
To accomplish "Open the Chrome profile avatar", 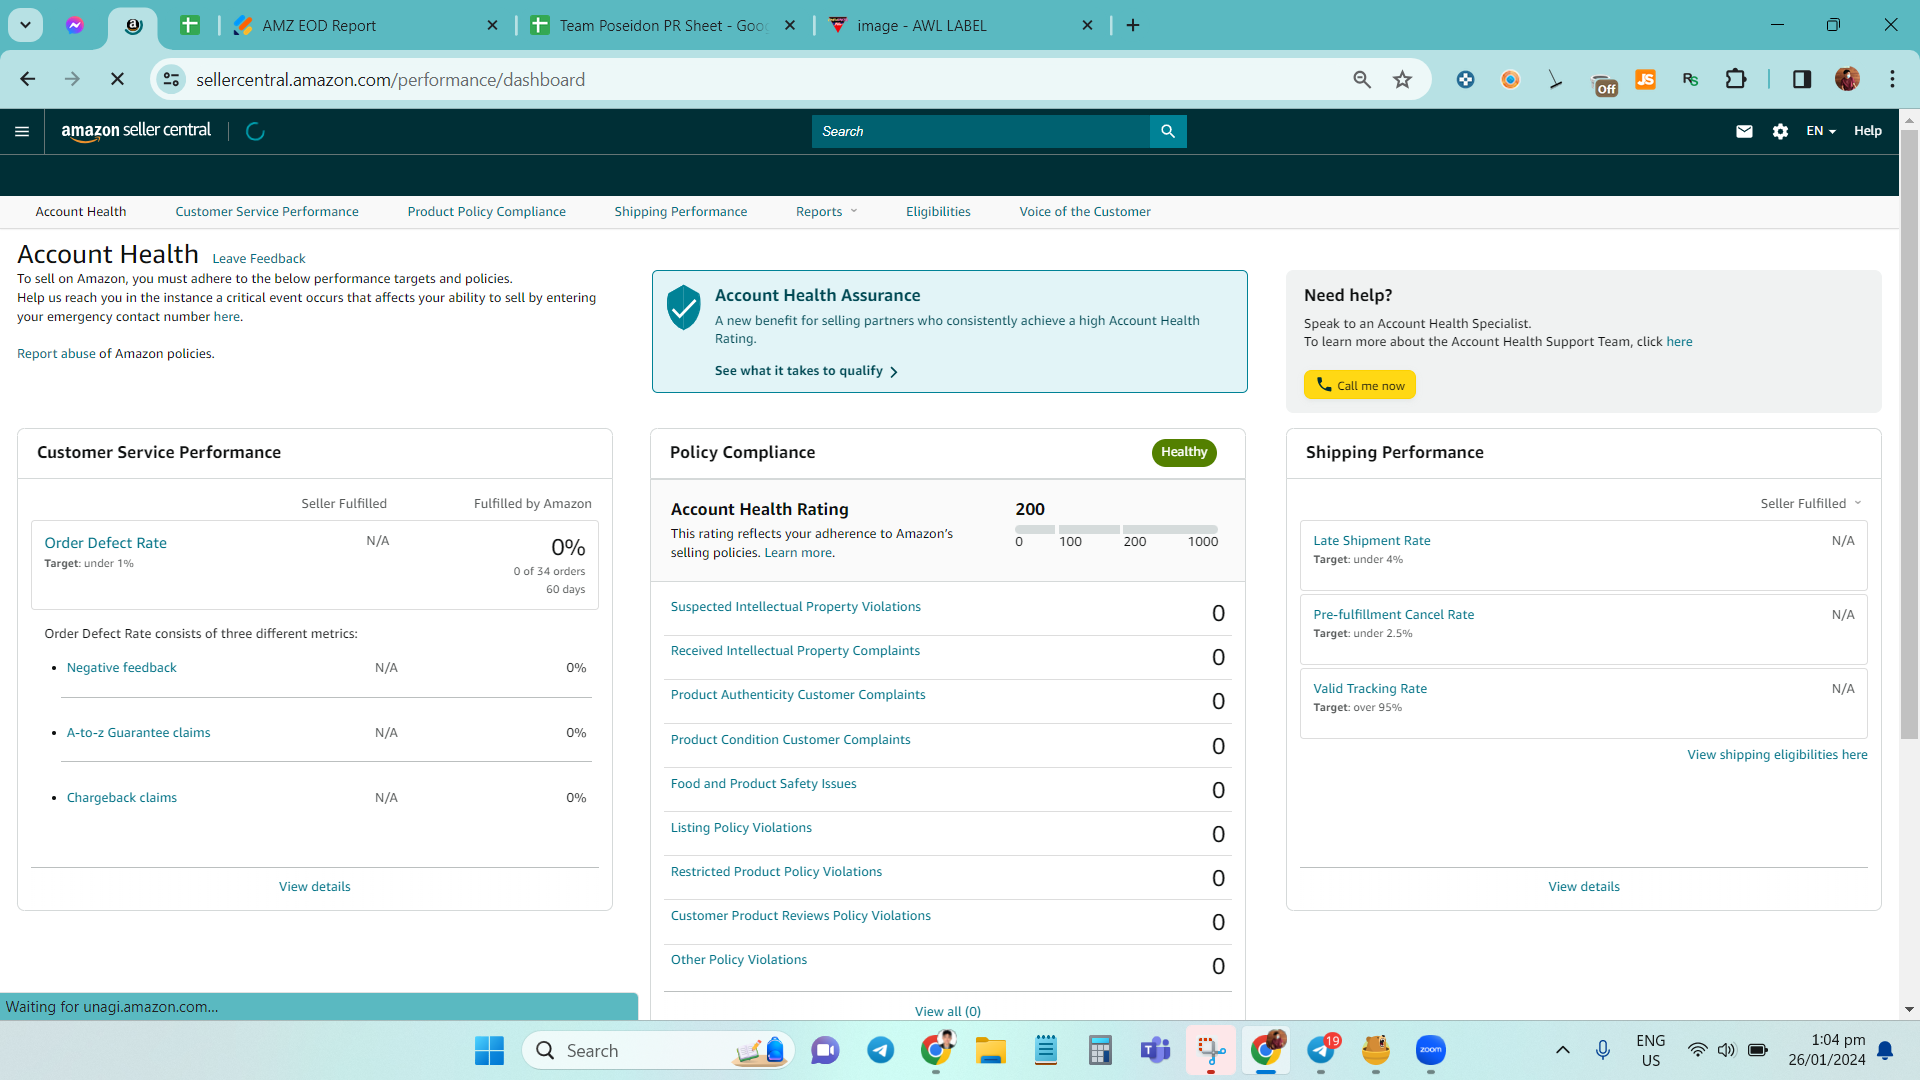I will tap(1847, 79).
